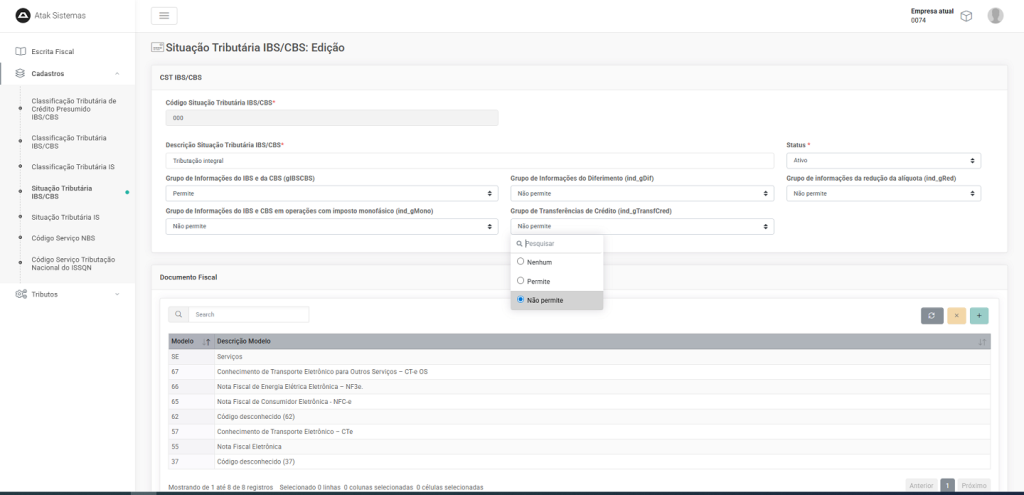Select the Nenhum radio option
The image size is (1024, 495).
tap(521, 262)
